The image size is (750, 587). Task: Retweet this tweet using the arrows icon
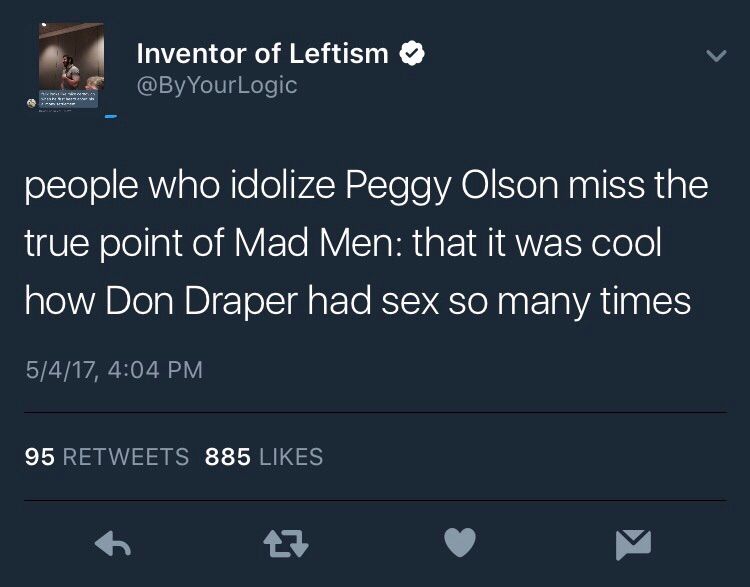[x=285, y=543]
